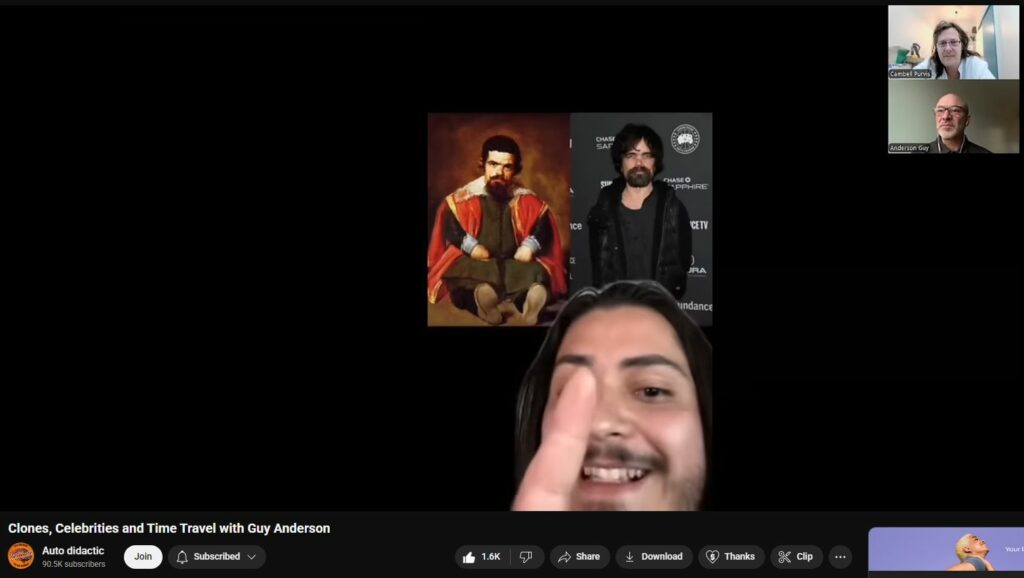This screenshot has height=578, width=1024.
Task: Open the Subscribed notification dropdown
Action: click(217, 557)
